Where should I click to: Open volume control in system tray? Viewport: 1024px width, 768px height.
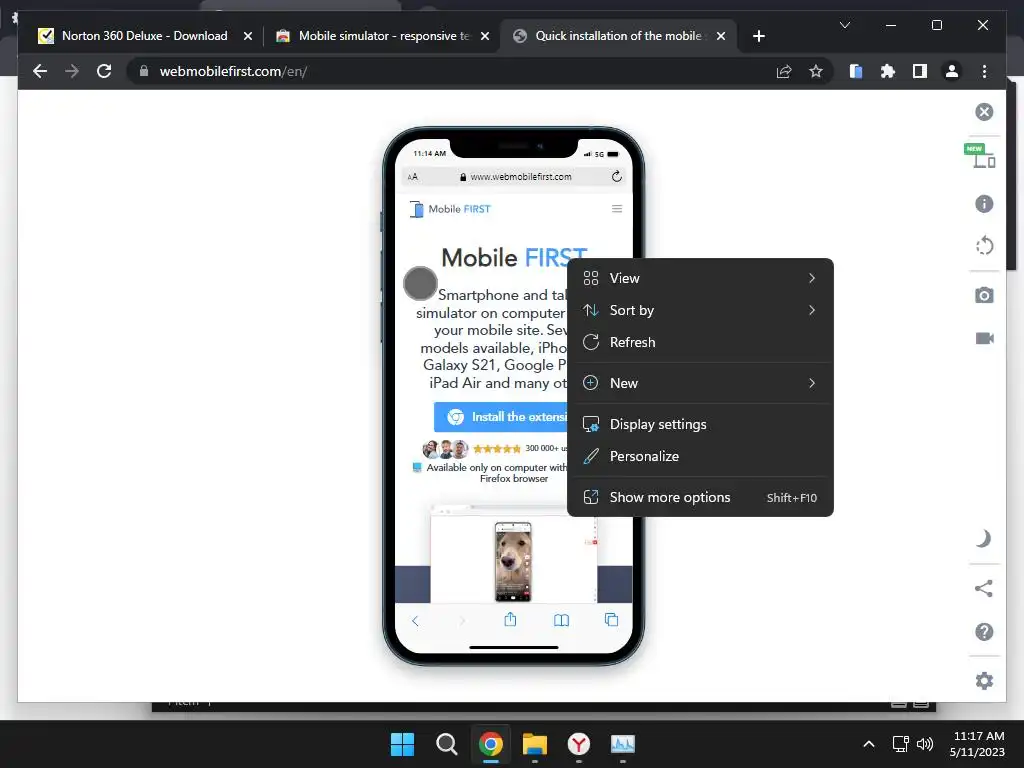point(925,744)
